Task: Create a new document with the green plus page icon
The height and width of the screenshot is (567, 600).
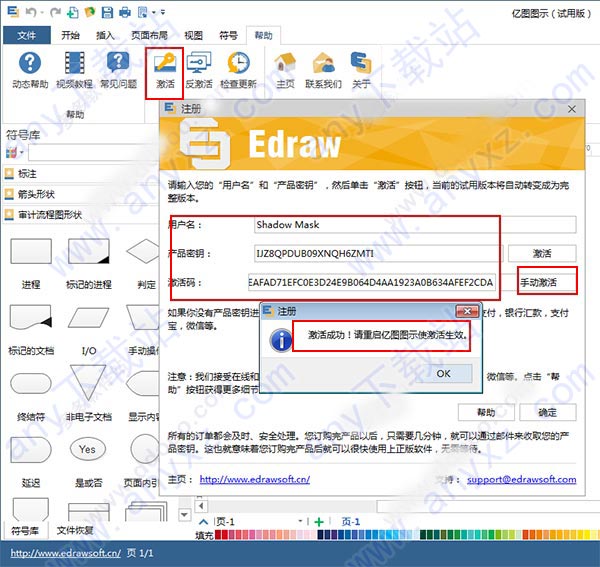Action: point(72,13)
